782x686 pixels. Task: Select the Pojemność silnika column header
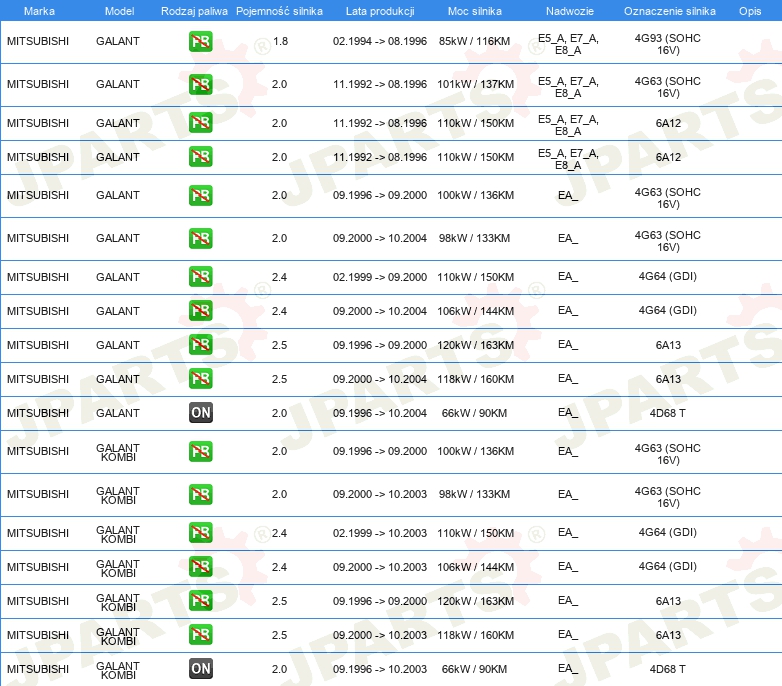(x=279, y=10)
